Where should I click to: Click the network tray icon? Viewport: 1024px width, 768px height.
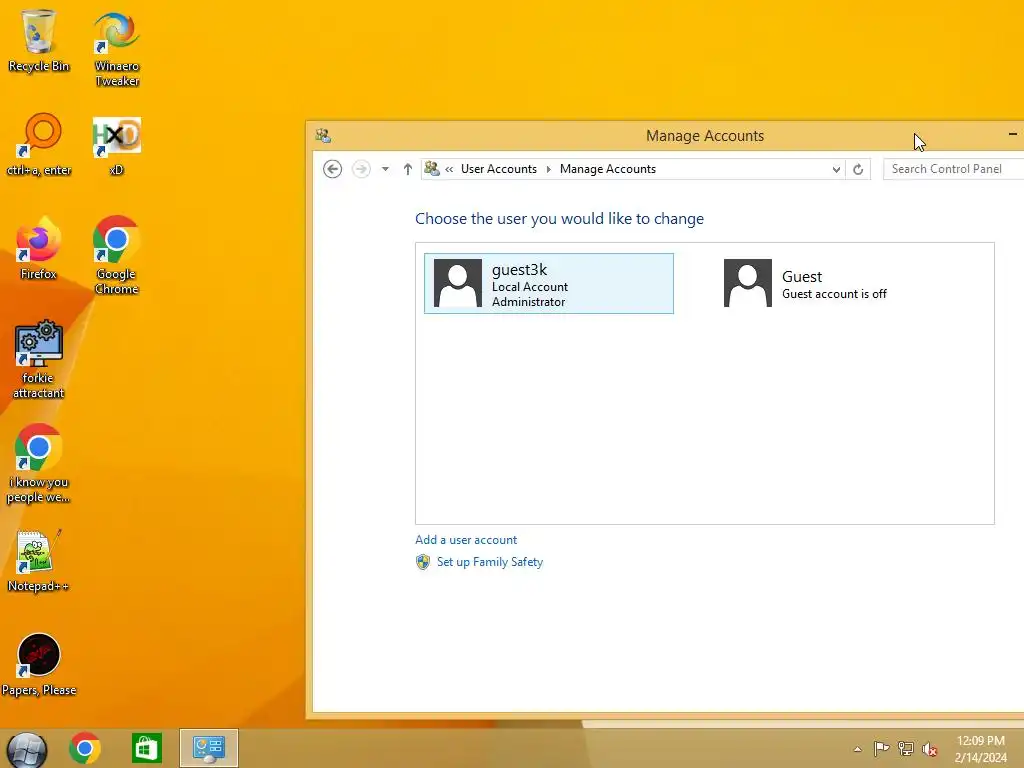(905, 748)
